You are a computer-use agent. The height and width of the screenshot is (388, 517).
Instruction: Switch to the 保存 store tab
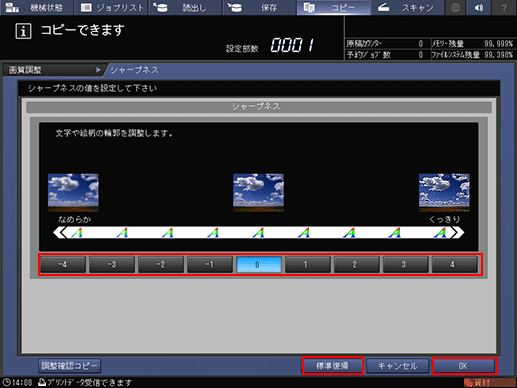pos(259,7)
